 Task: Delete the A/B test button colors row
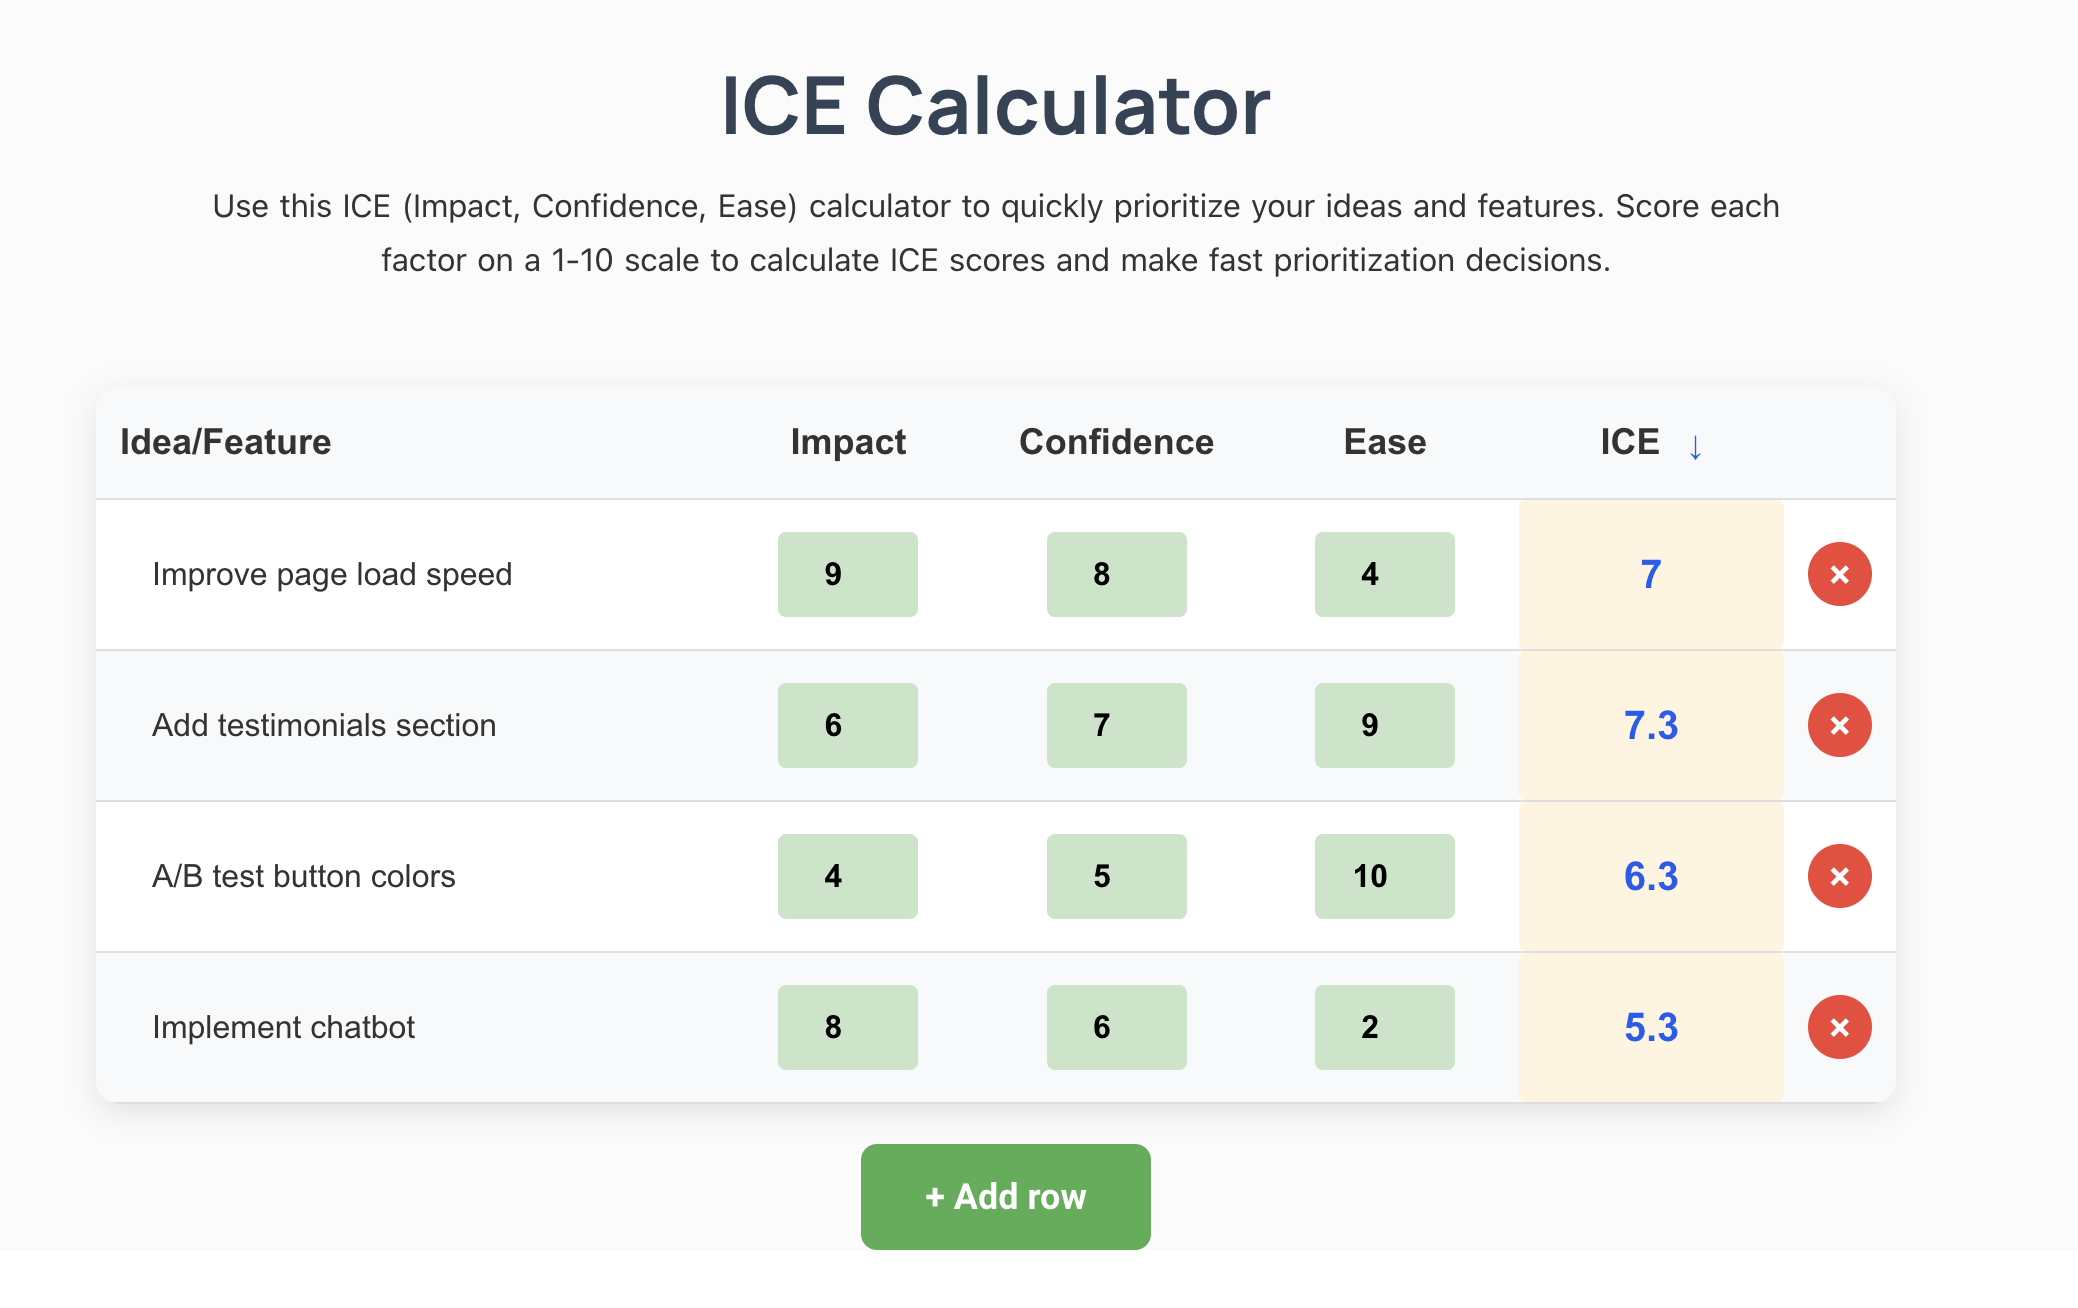(1839, 876)
